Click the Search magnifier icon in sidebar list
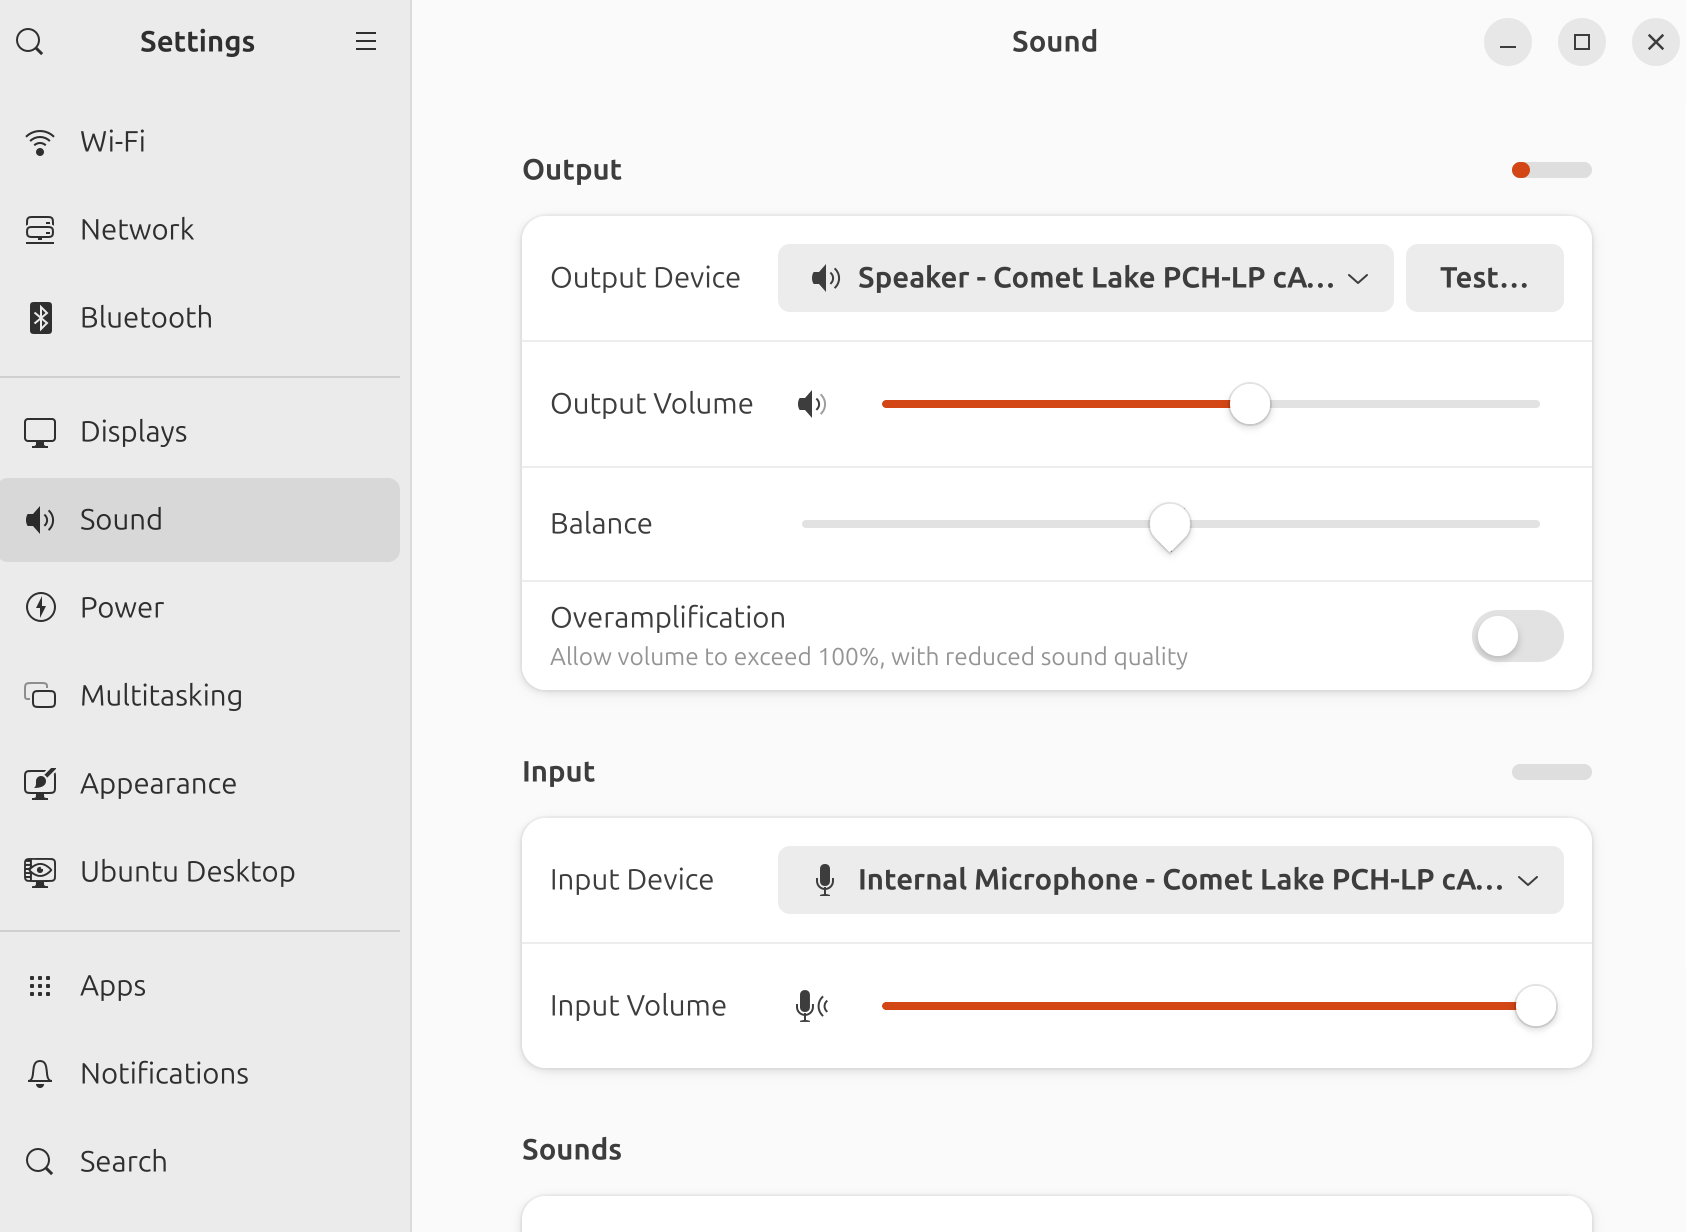The image size is (1686, 1232). 40,1162
